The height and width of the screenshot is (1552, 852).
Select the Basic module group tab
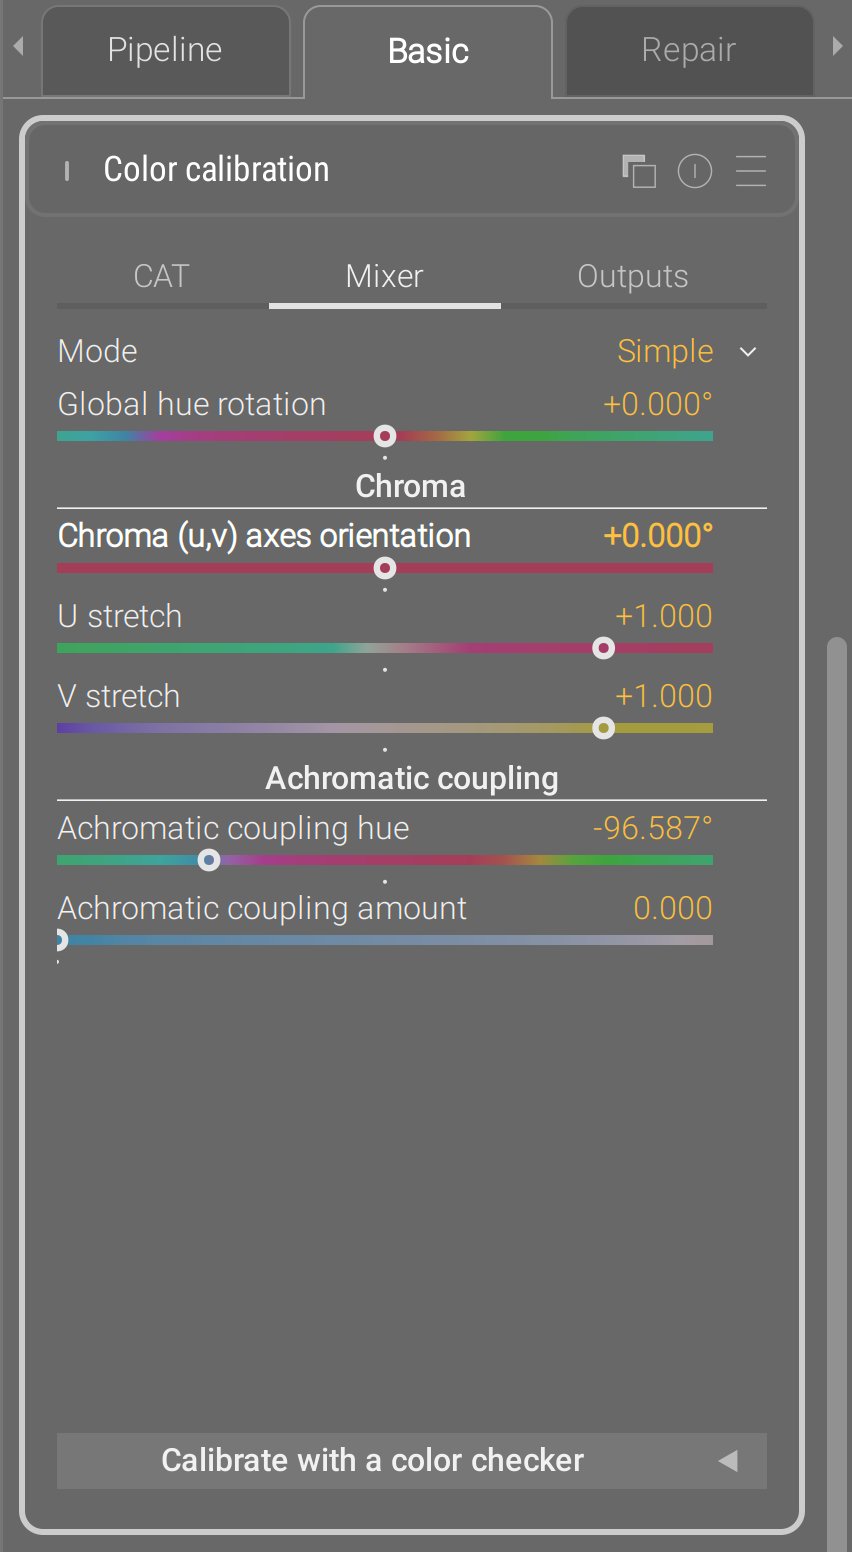(x=428, y=51)
